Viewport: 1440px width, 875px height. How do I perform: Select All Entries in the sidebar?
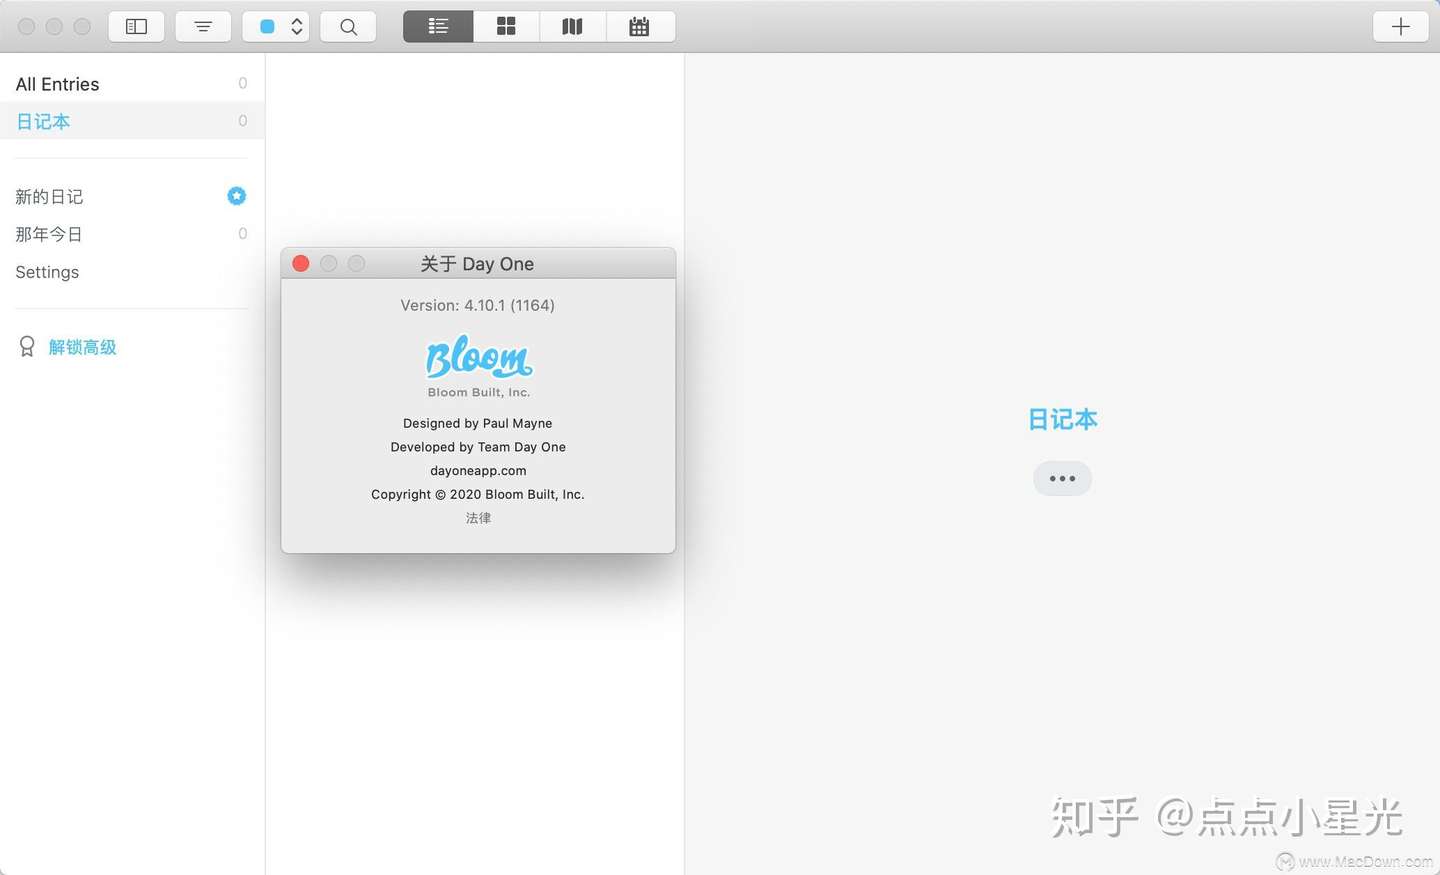57,84
